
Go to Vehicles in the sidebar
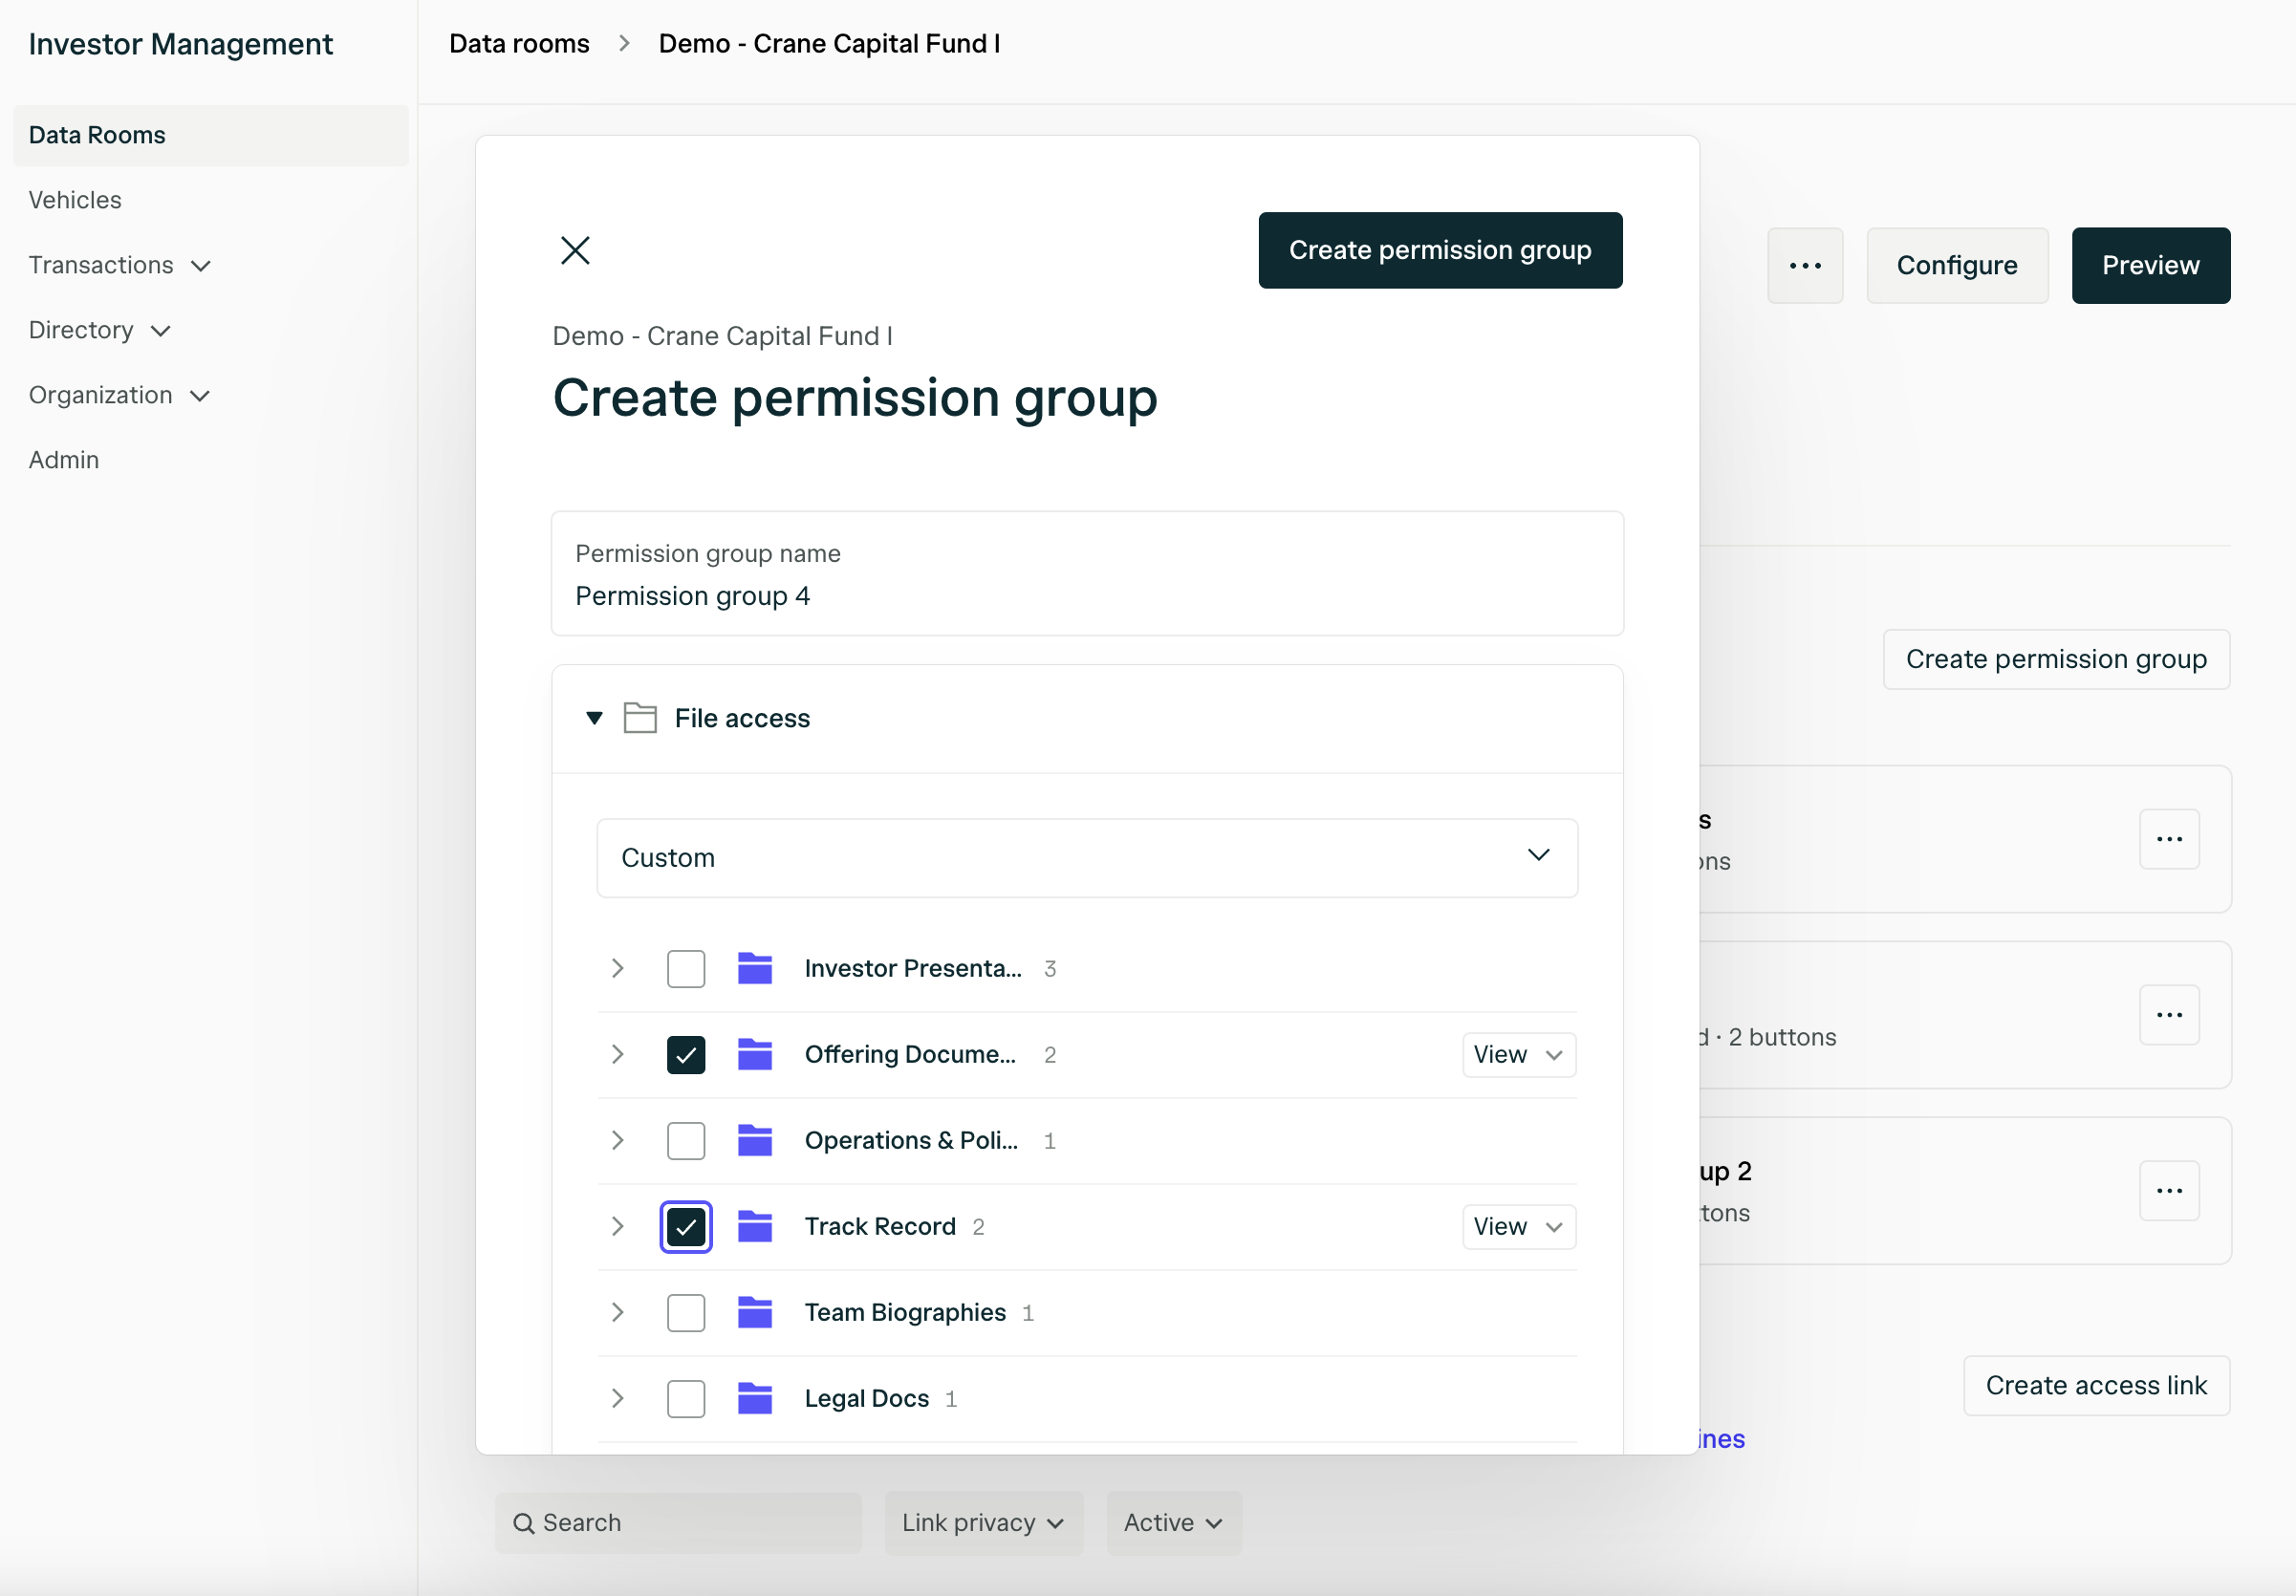[x=75, y=200]
